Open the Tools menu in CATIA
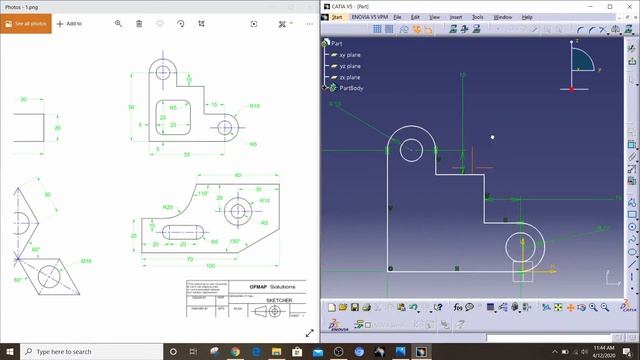Viewport: 640px width, 360px height. click(x=478, y=17)
